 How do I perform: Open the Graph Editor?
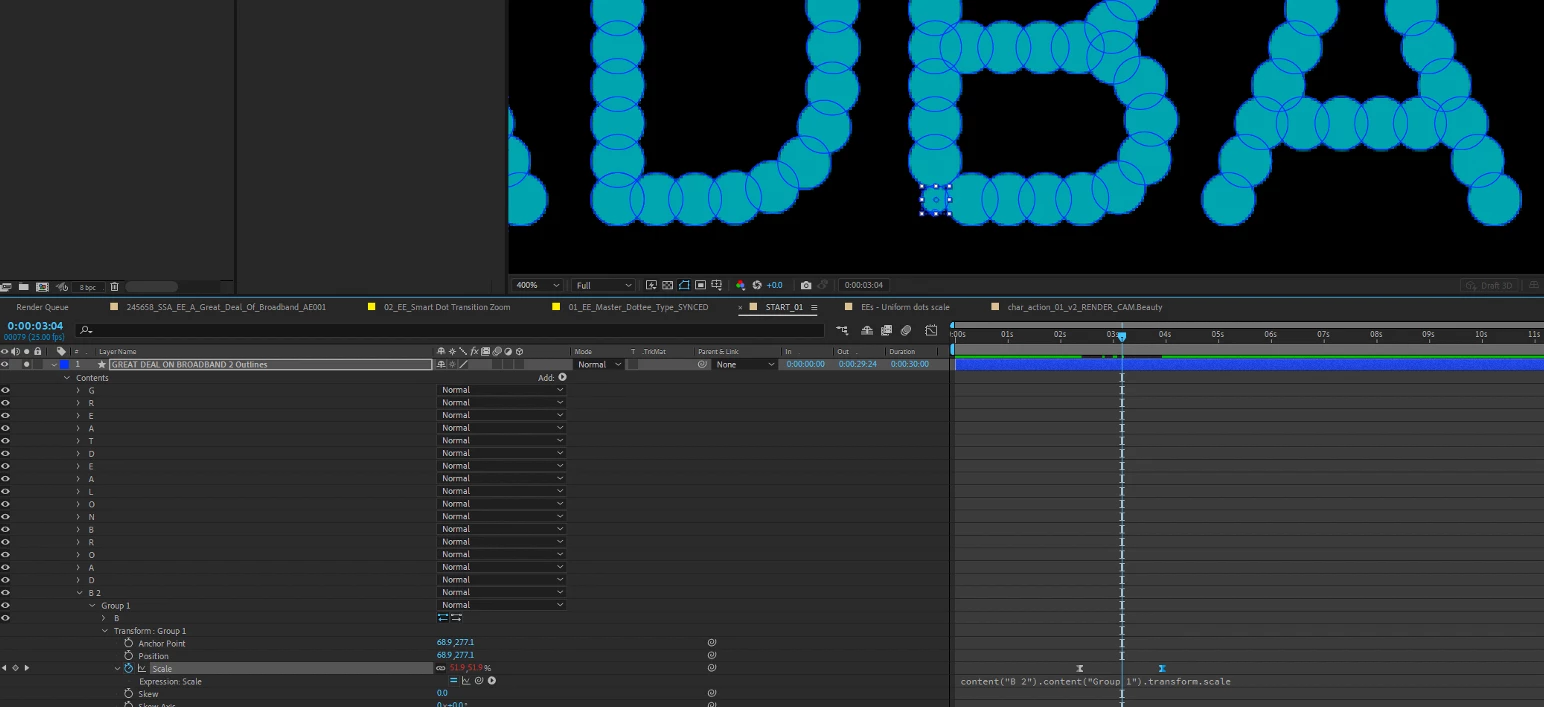pyautogui.click(x=931, y=330)
